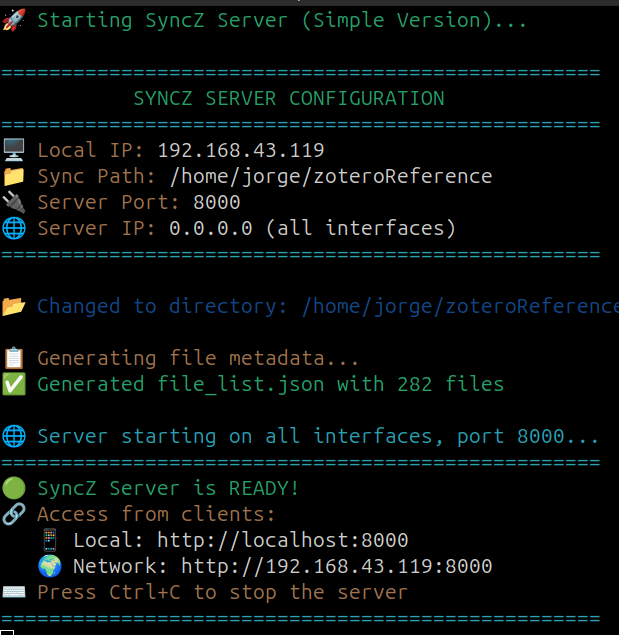Screen dimensions: 619x635
Task: Click the folder icon beside Sync Path
Action: [x=13, y=176]
